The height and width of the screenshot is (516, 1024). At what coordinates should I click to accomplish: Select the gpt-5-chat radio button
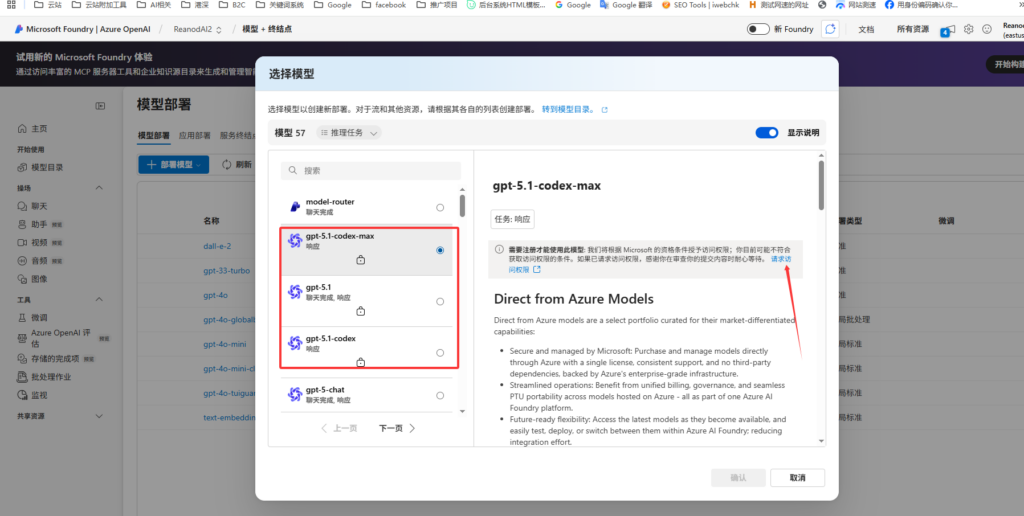(x=440, y=395)
